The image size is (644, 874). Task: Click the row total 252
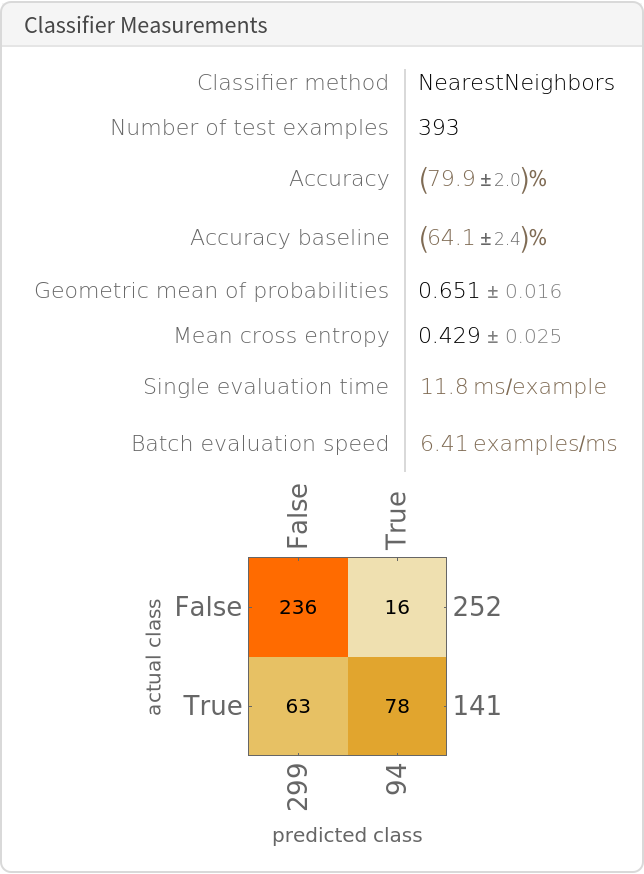pyautogui.click(x=477, y=607)
